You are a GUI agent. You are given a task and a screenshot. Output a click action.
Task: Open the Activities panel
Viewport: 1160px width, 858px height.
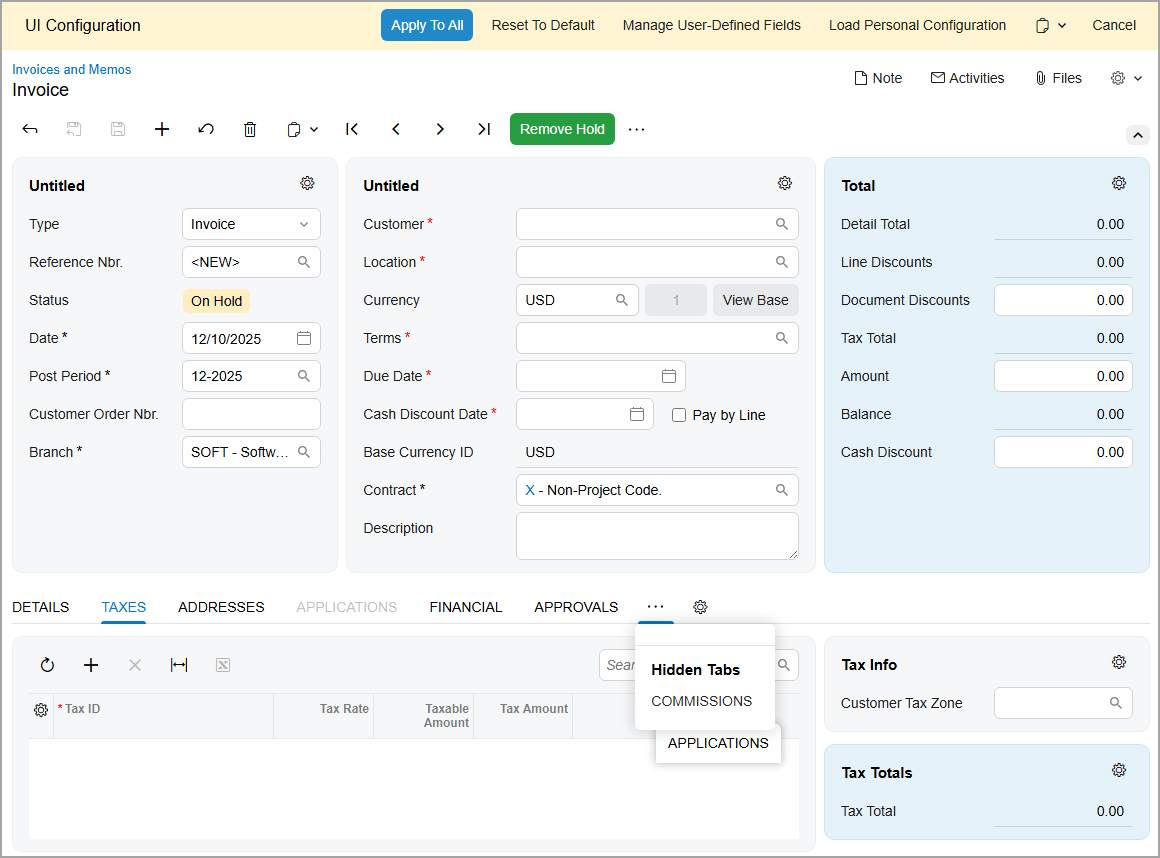968,78
